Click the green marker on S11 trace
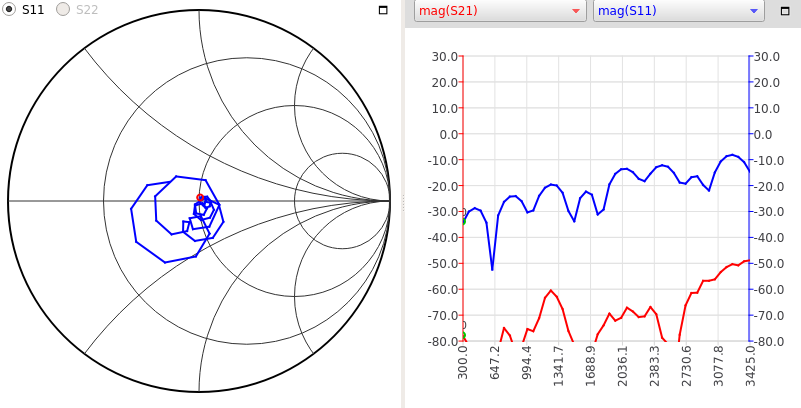 click(463, 221)
